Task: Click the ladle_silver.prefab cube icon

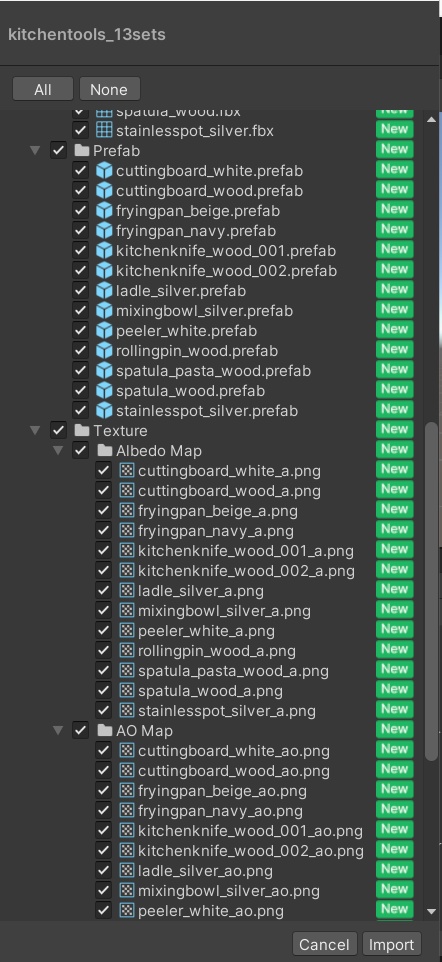Action: [104, 291]
